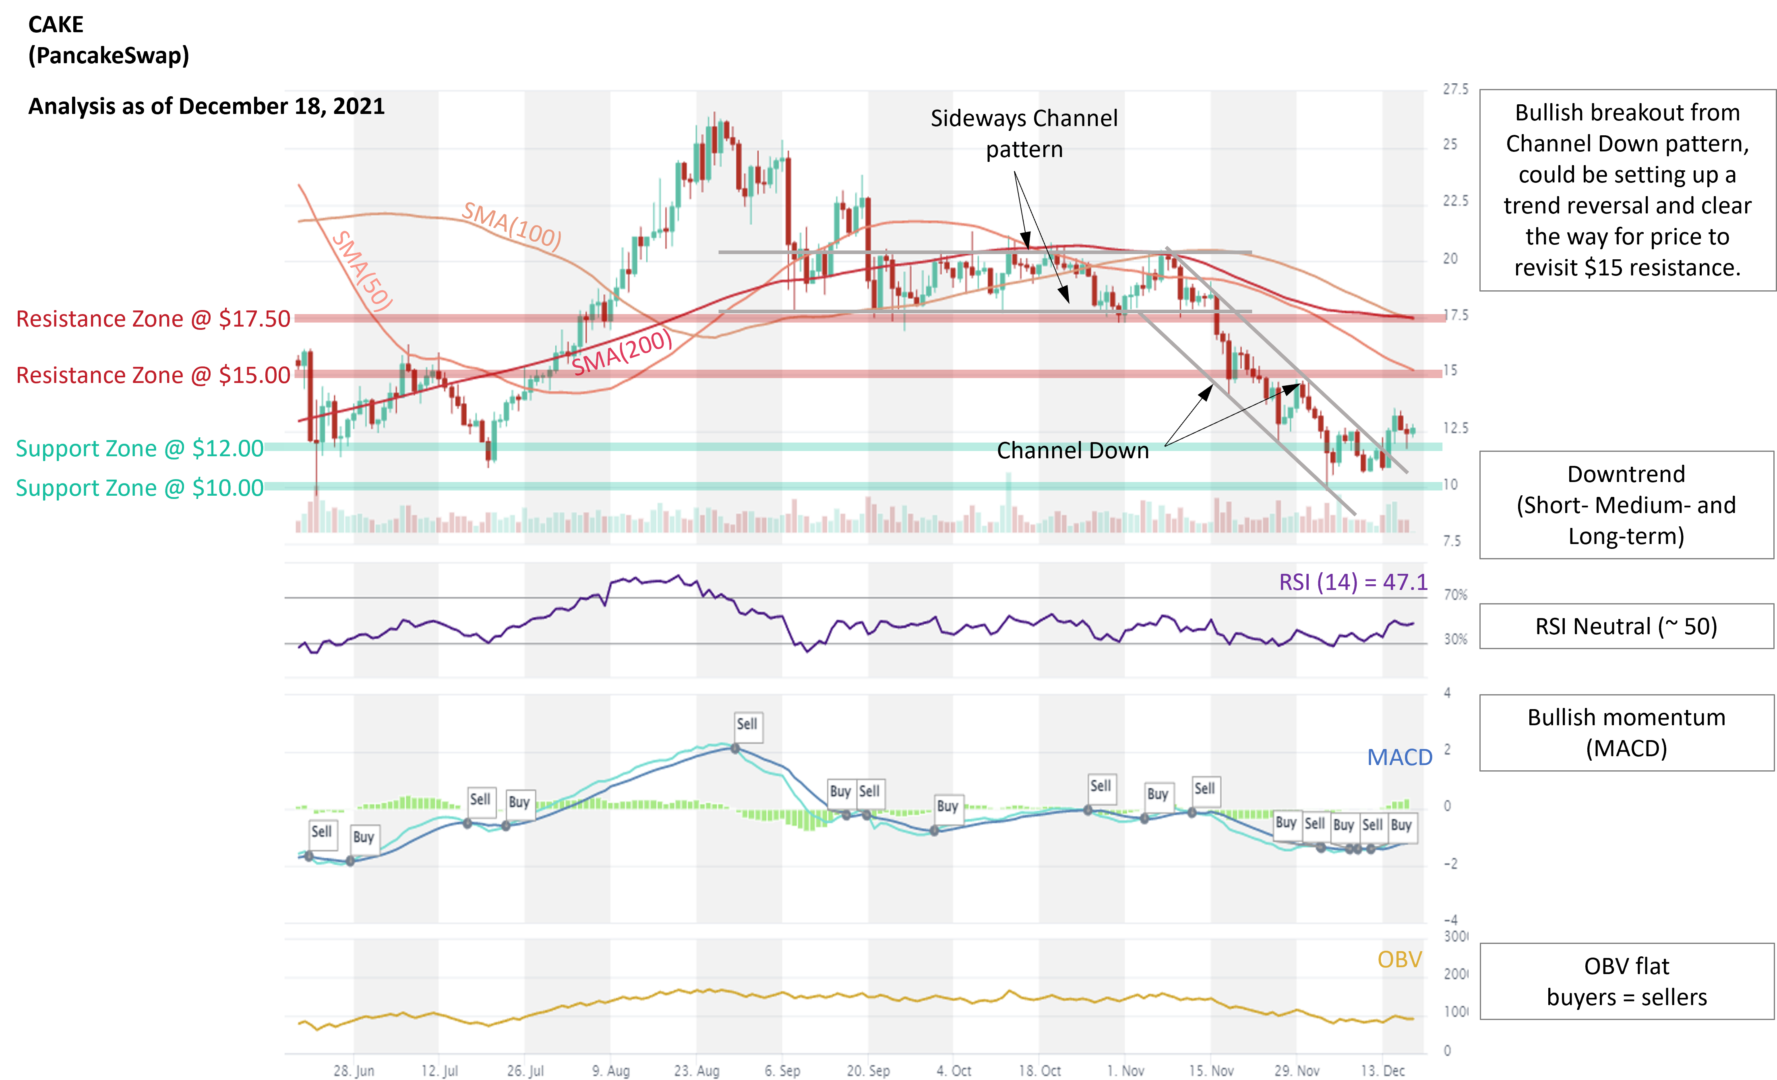Select the SMA(50) line label
Viewport: 1777px width, 1080px height.
click(x=361, y=270)
